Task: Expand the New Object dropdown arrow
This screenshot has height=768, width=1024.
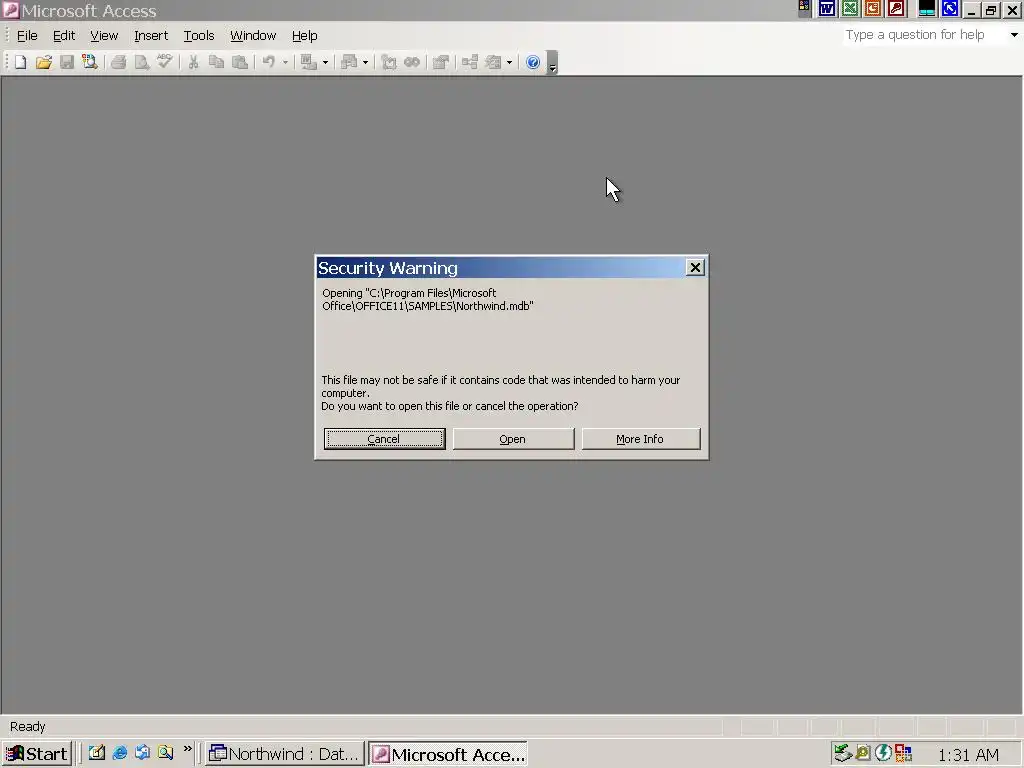Action: pos(509,63)
